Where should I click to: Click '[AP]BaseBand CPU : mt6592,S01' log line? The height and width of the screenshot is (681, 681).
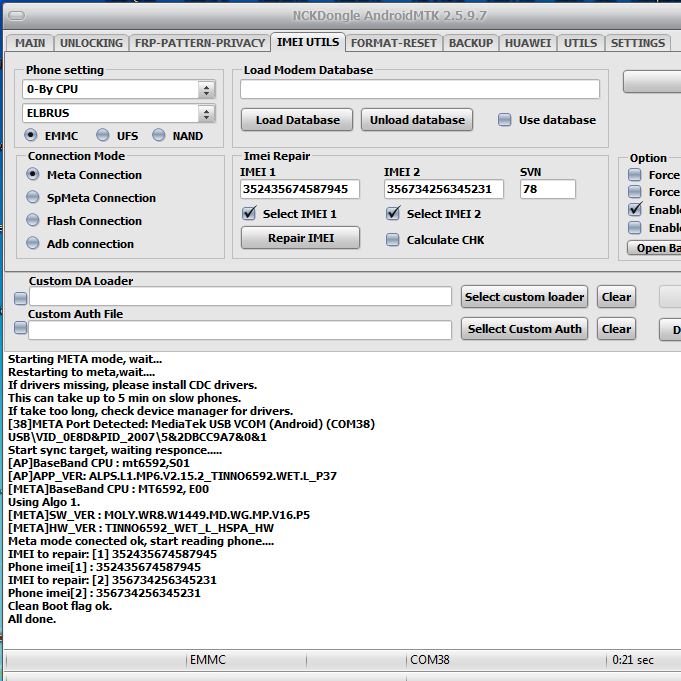click(99, 463)
